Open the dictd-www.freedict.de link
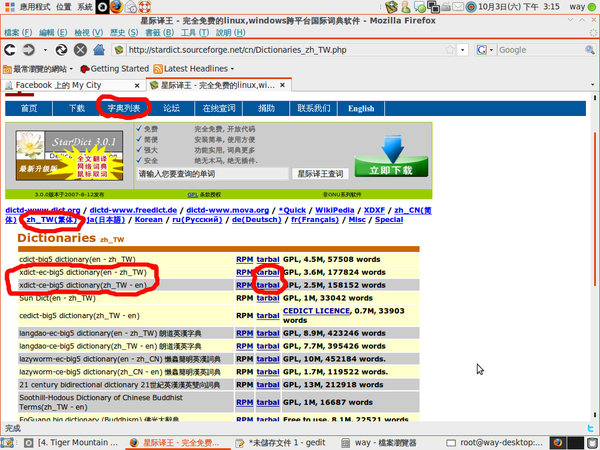This screenshot has width=600, height=450. pyautogui.click(x=133, y=210)
